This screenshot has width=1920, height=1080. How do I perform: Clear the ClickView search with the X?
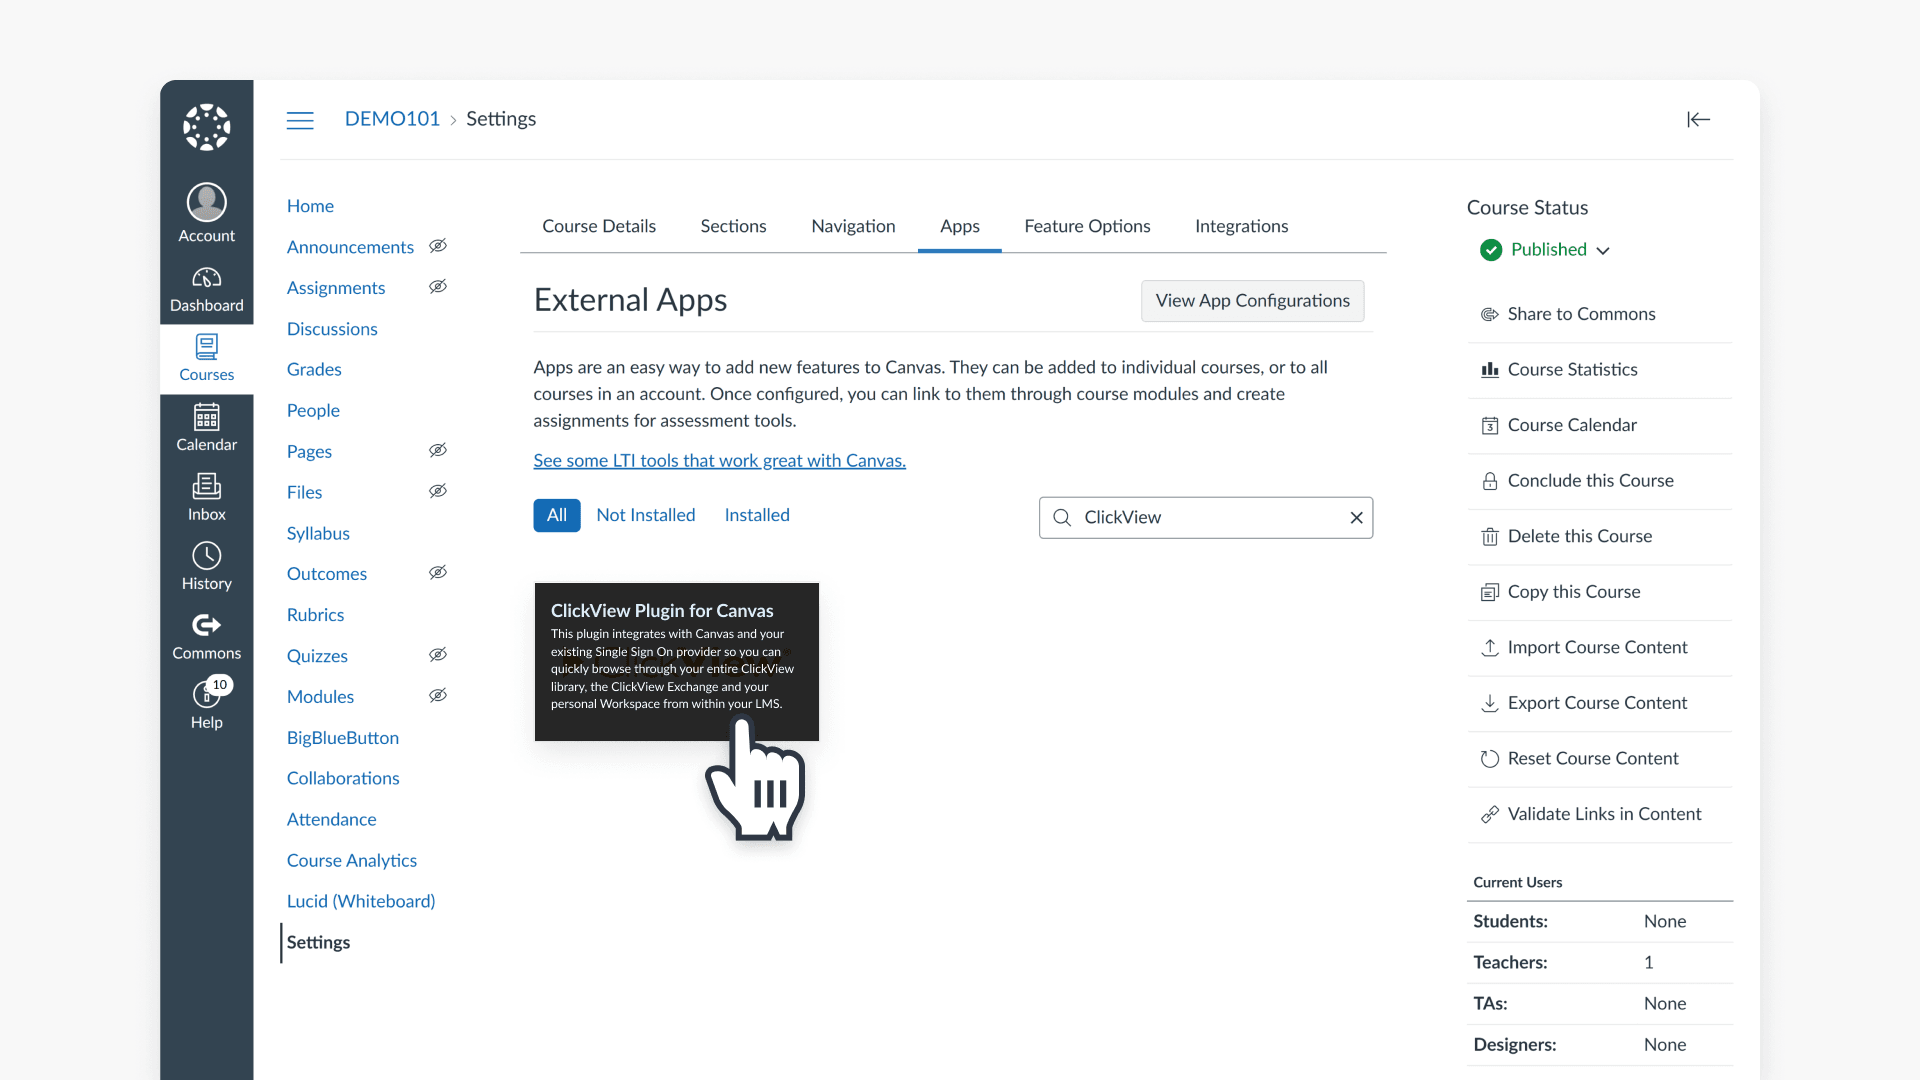click(x=1356, y=517)
